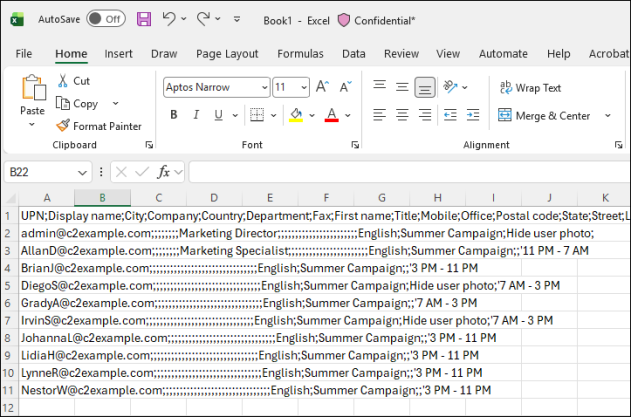Image resolution: width=631 pixels, height=417 pixels.
Task: Toggle Bold formatting
Action: coord(173,115)
